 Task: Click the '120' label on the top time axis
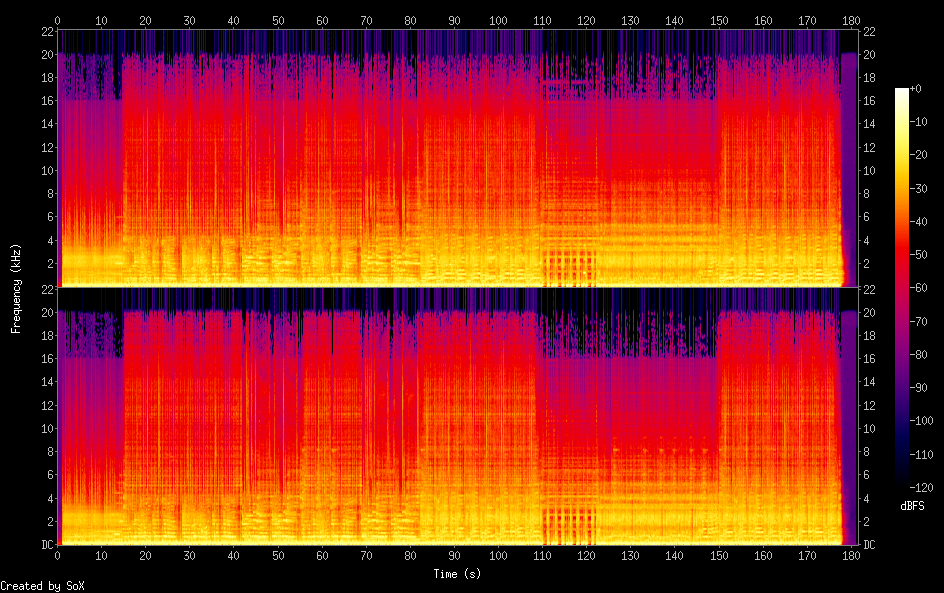tap(586, 20)
